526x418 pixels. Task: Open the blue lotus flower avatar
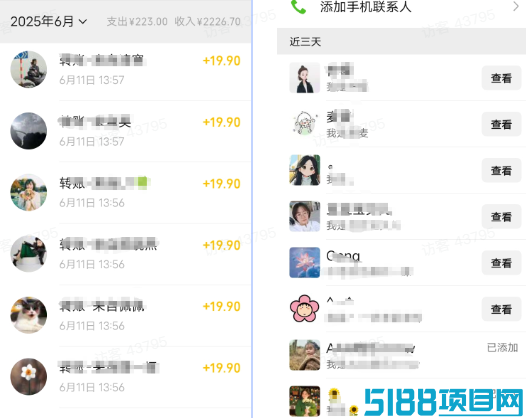pos(305,263)
